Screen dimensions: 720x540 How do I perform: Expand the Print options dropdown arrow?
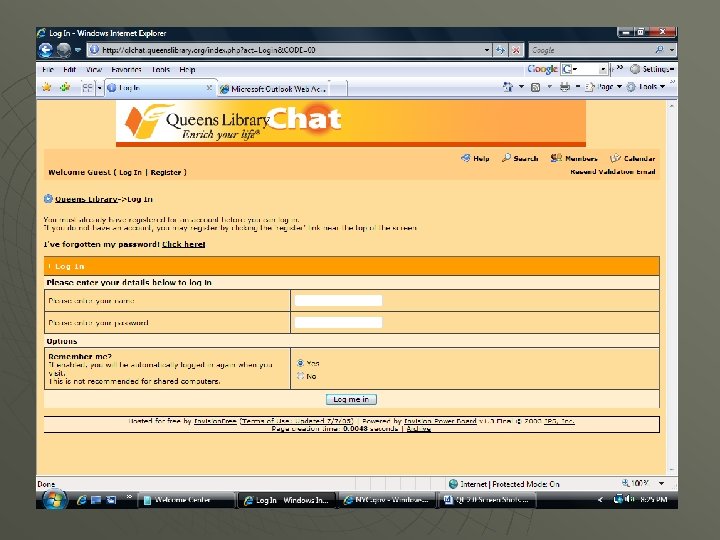(577, 87)
